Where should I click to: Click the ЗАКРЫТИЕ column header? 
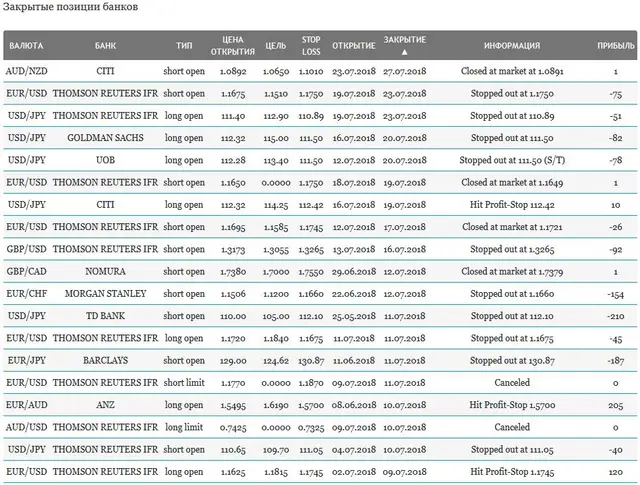pos(404,40)
